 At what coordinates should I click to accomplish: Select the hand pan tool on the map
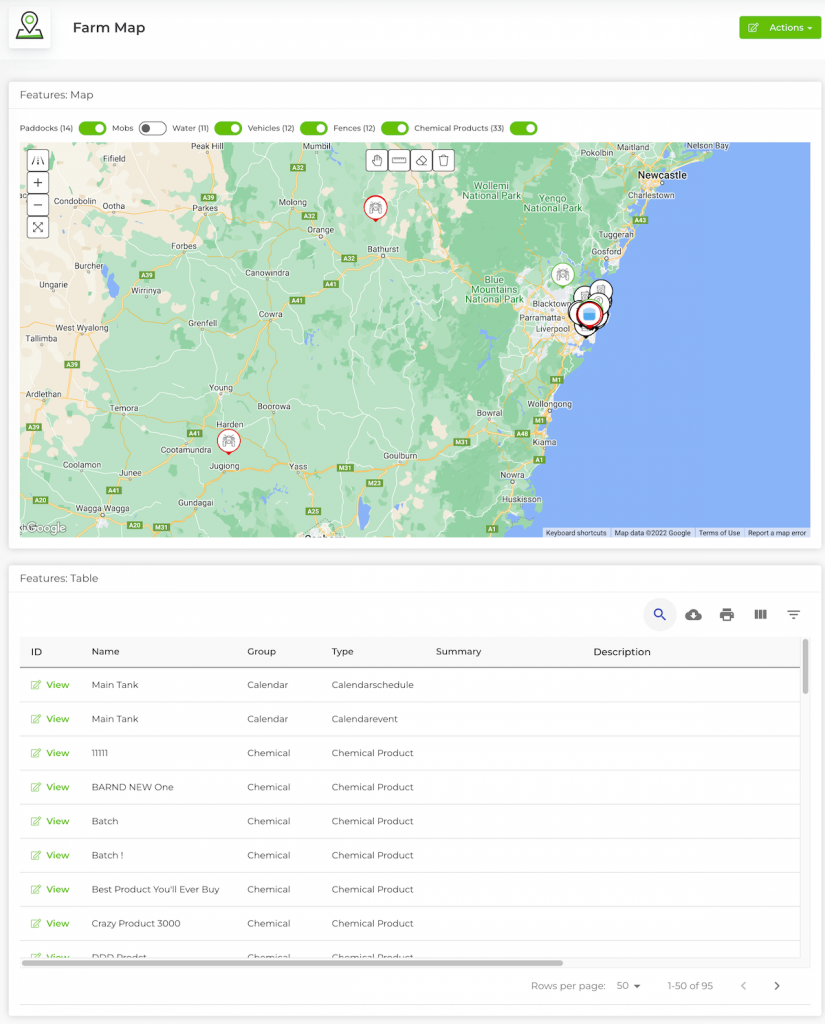point(376,160)
